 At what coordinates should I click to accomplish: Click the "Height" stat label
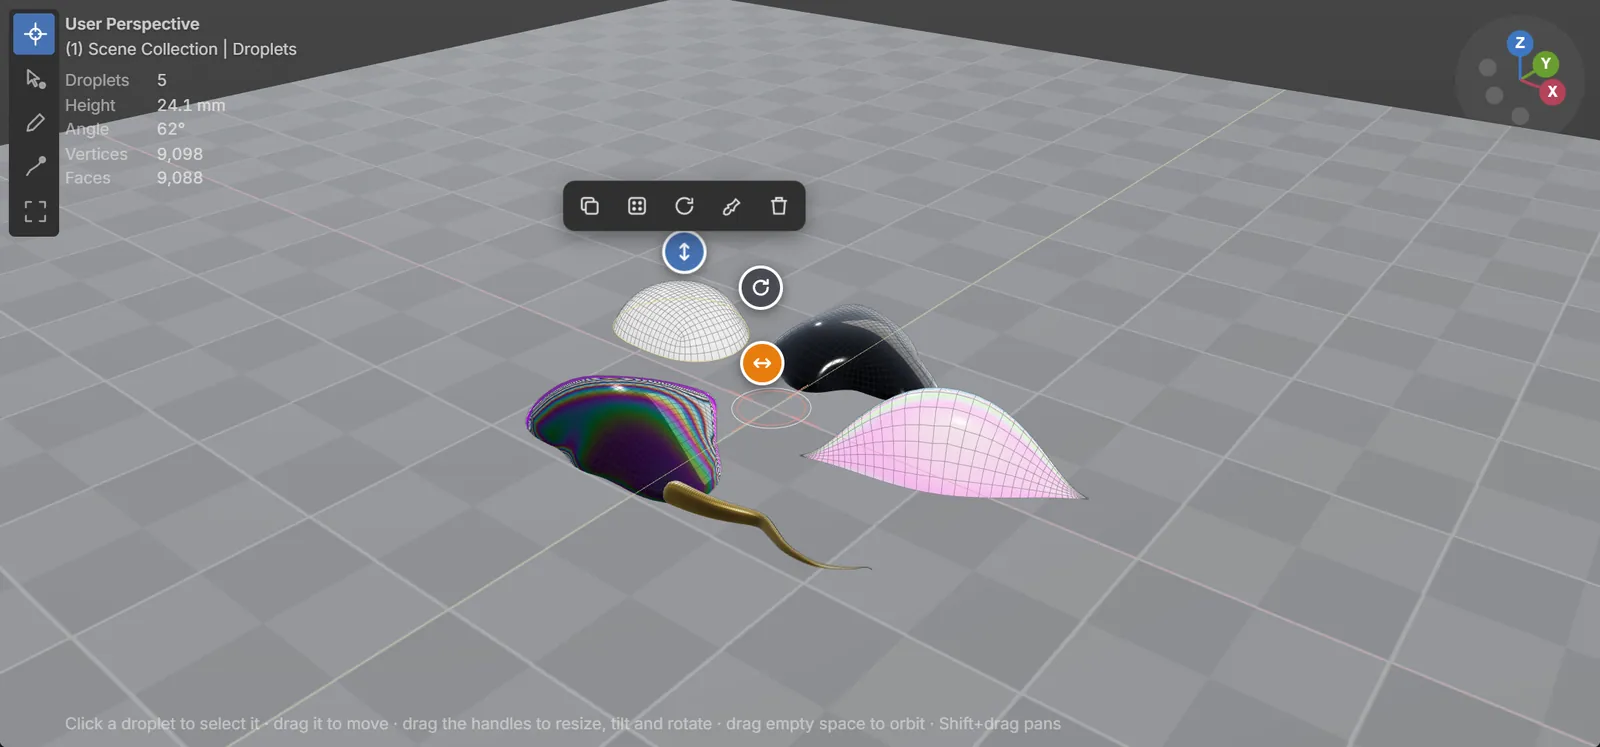click(x=90, y=105)
